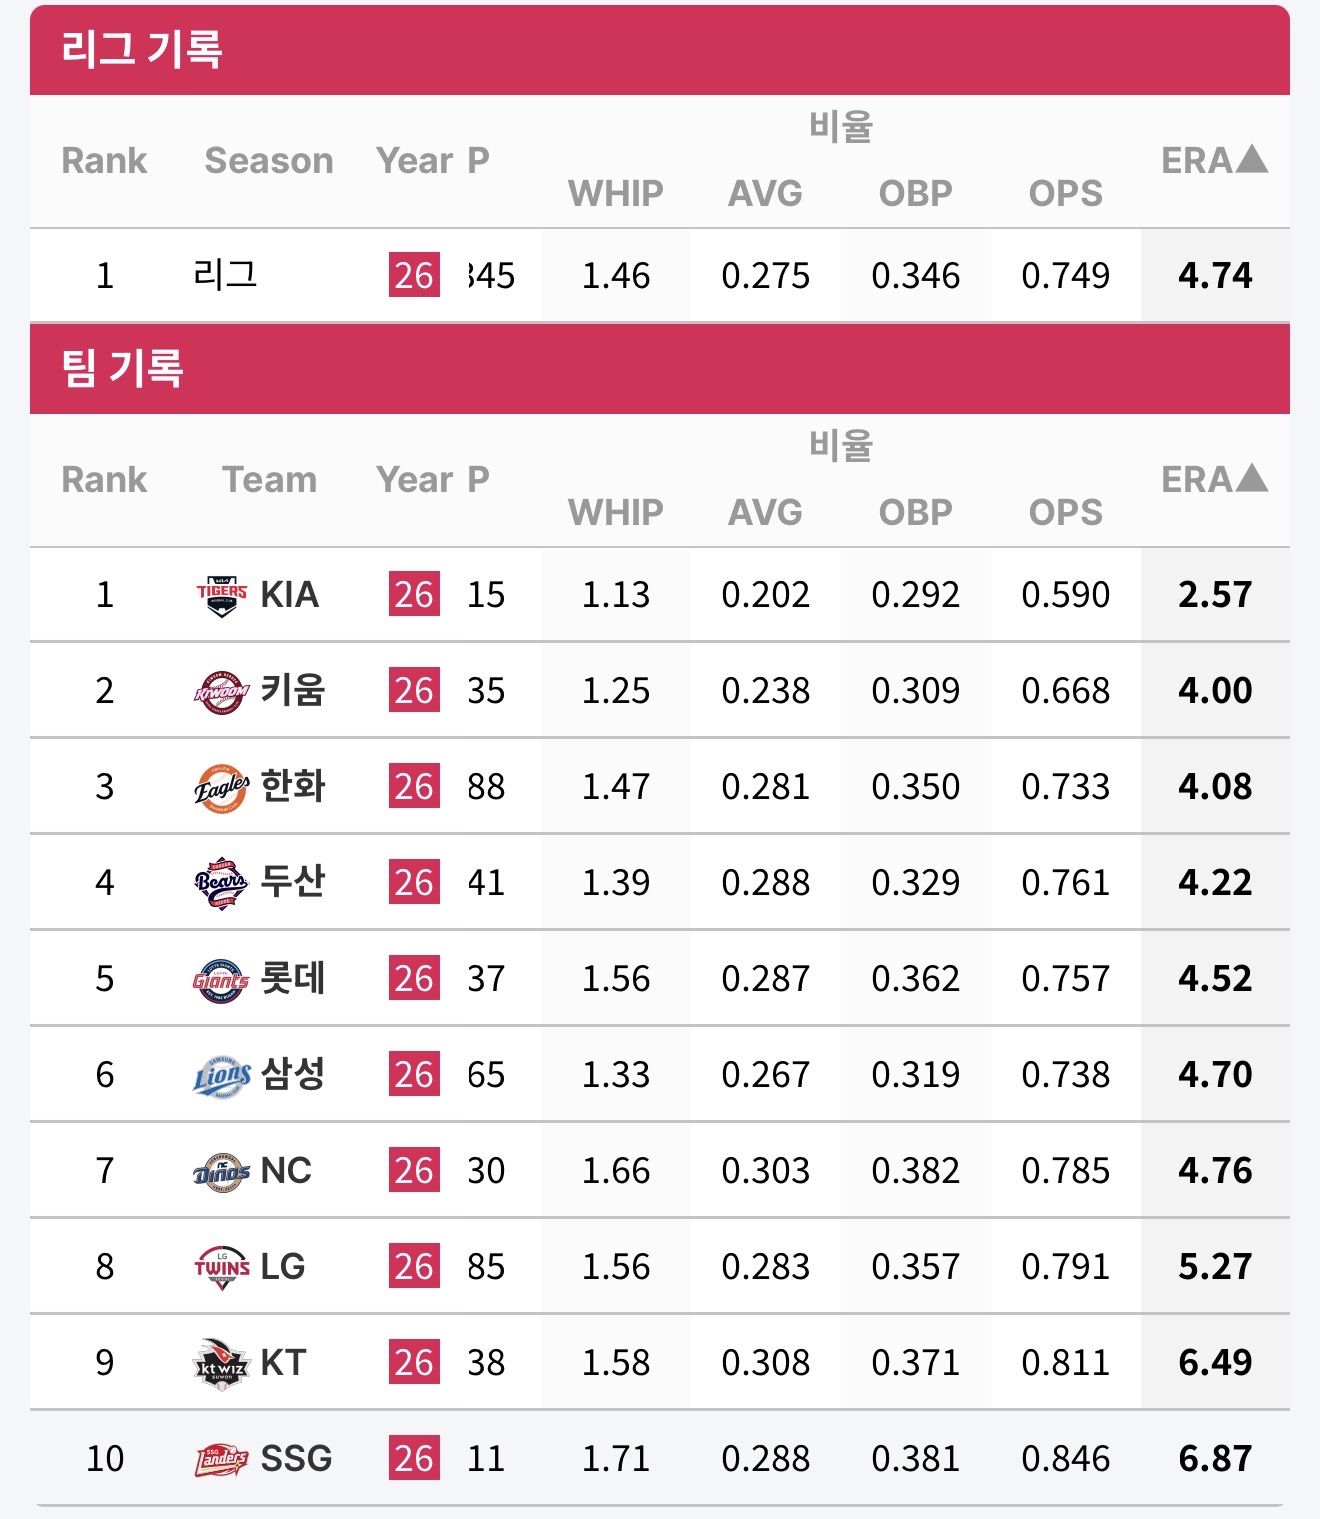Select the SSG Landers logo
The width and height of the screenshot is (1320, 1519).
tap(222, 1459)
